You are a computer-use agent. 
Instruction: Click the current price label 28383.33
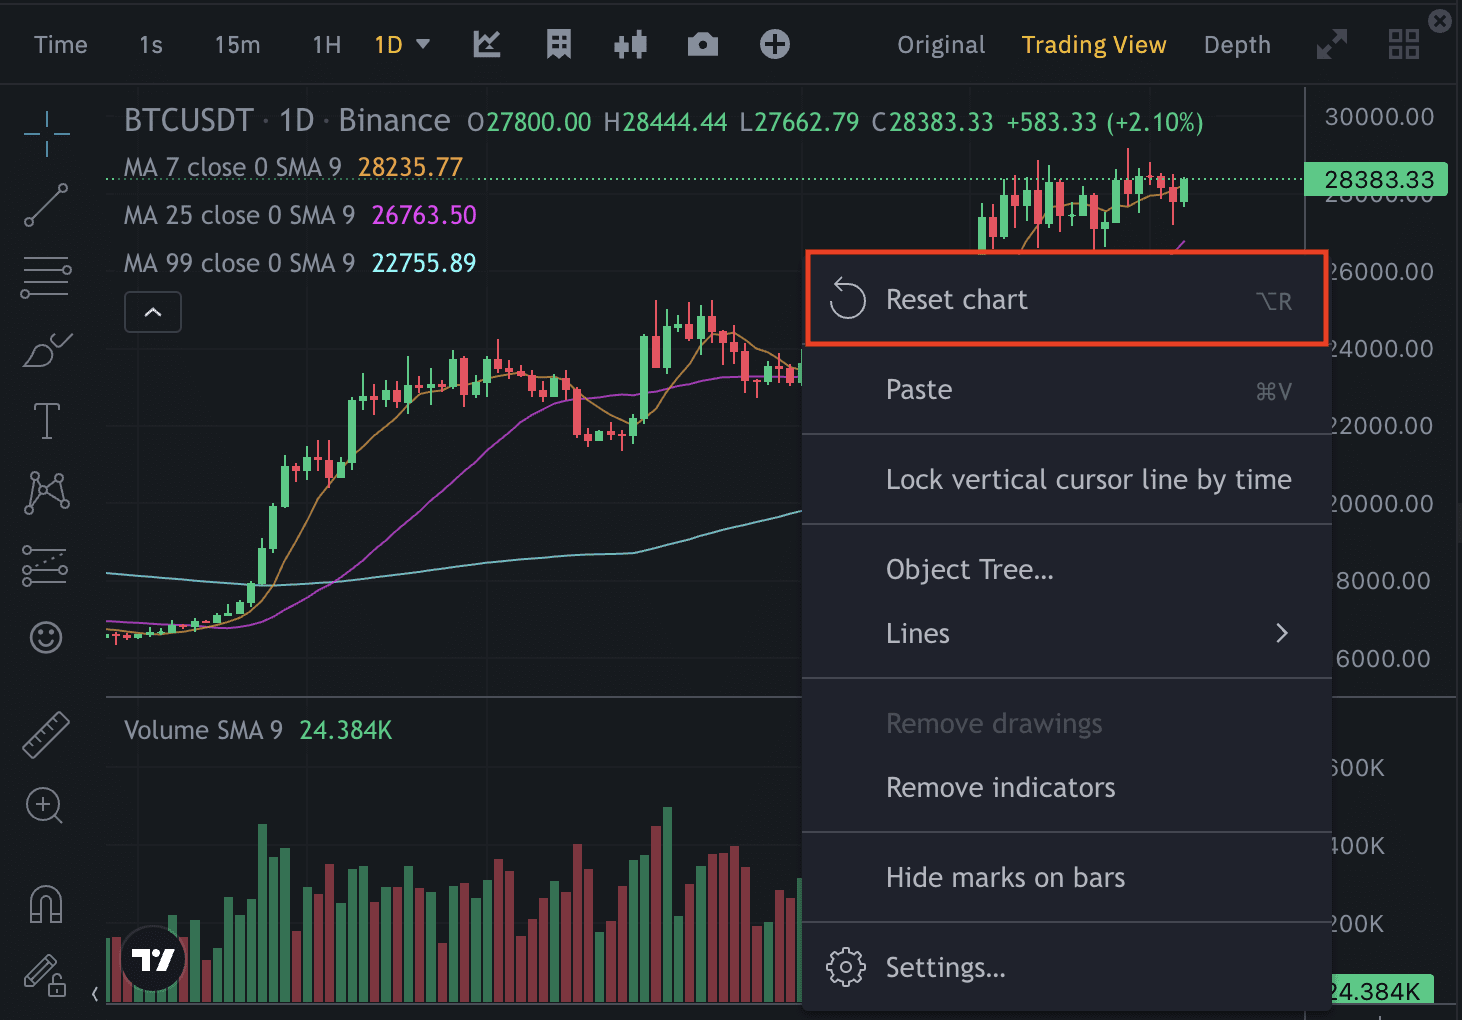pyautogui.click(x=1378, y=180)
